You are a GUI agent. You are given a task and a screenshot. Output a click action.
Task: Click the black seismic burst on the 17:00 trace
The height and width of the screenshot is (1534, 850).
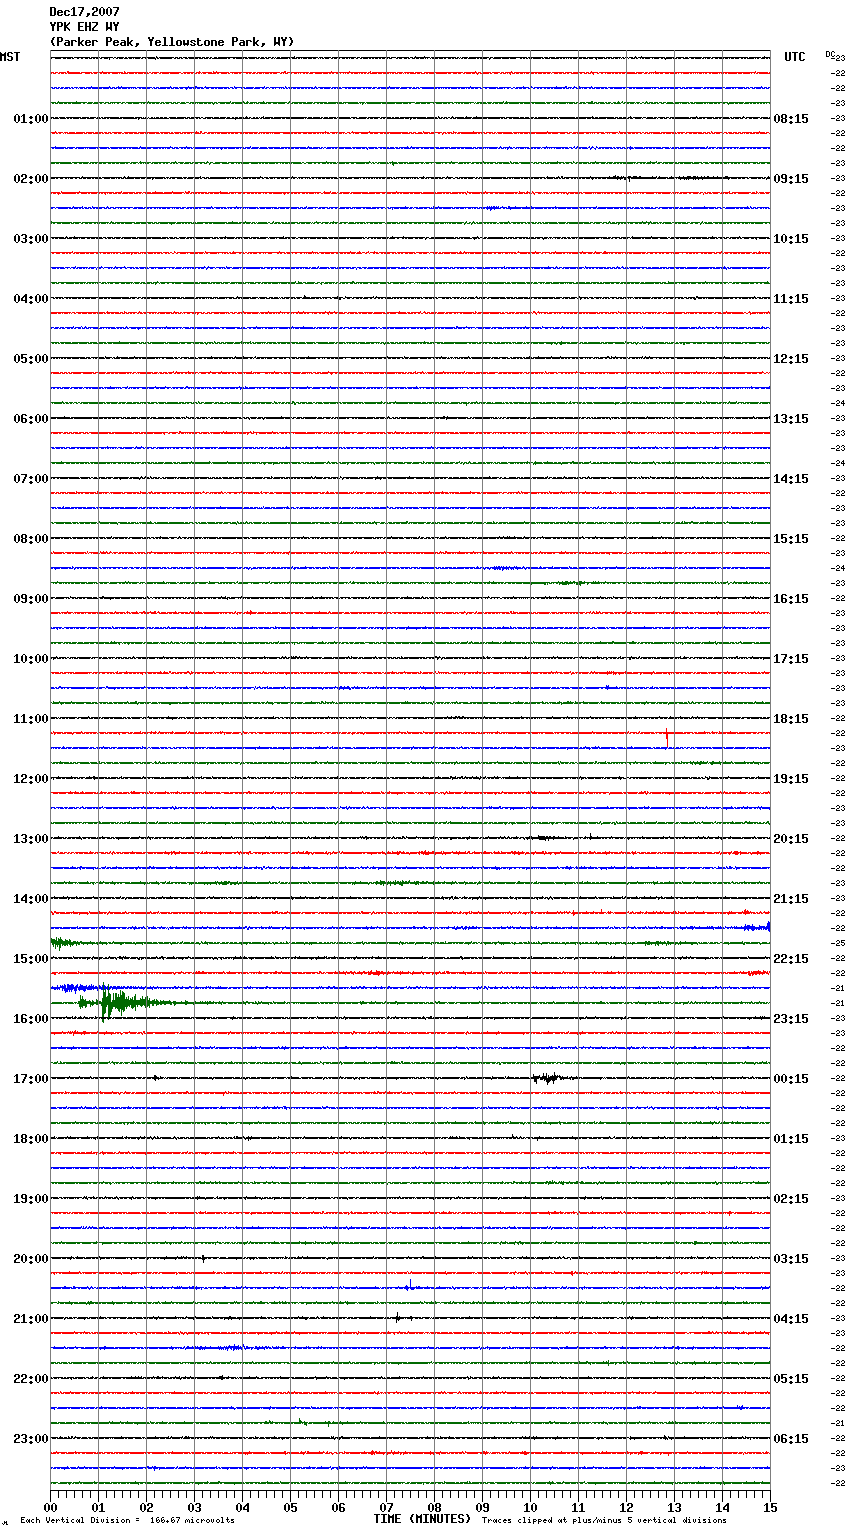(x=552, y=1078)
